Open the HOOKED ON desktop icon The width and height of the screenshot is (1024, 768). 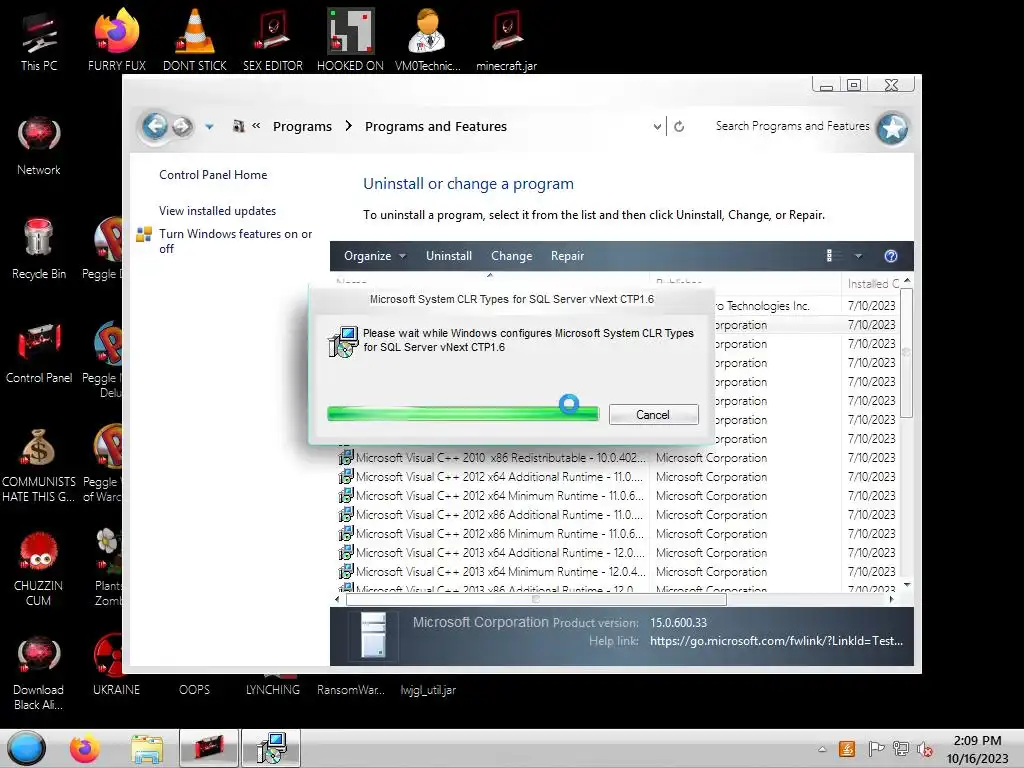click(350, 40)
